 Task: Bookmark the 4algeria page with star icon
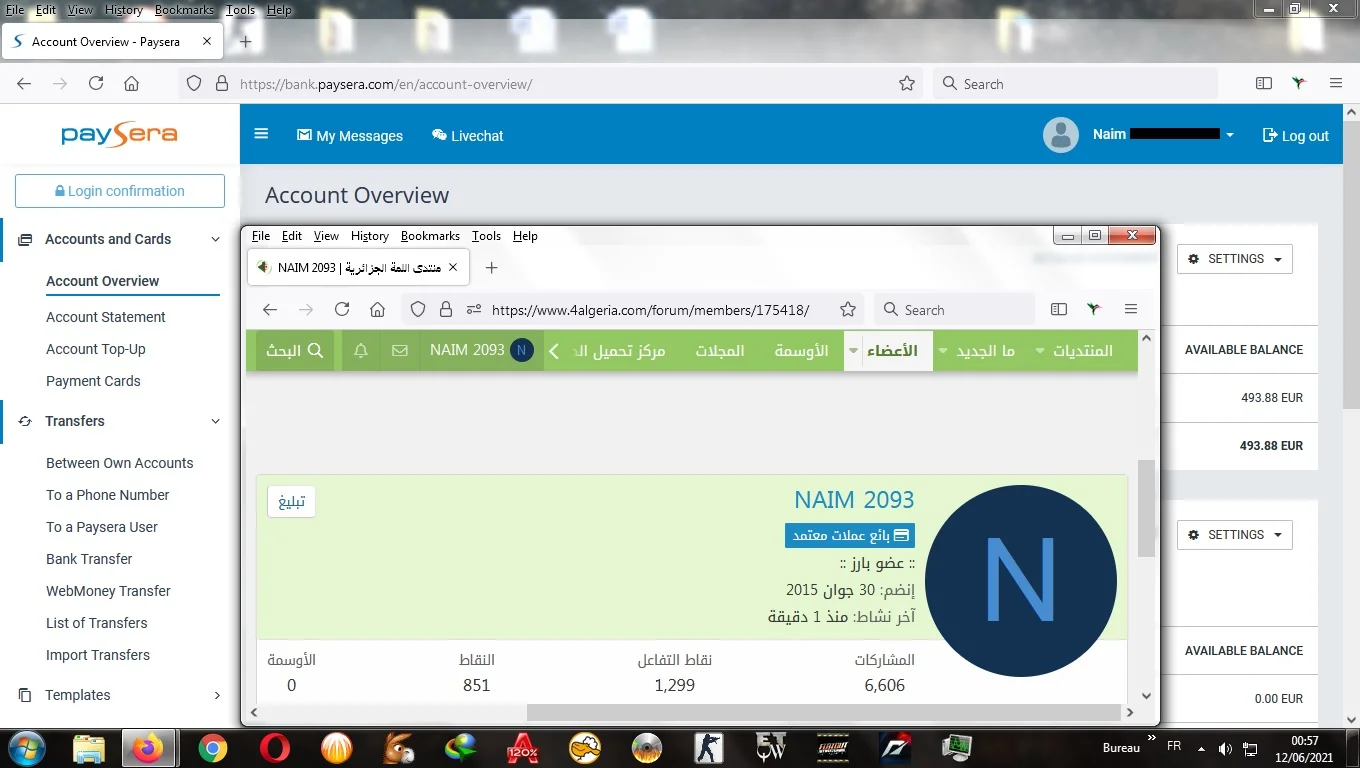click(847, 310)
